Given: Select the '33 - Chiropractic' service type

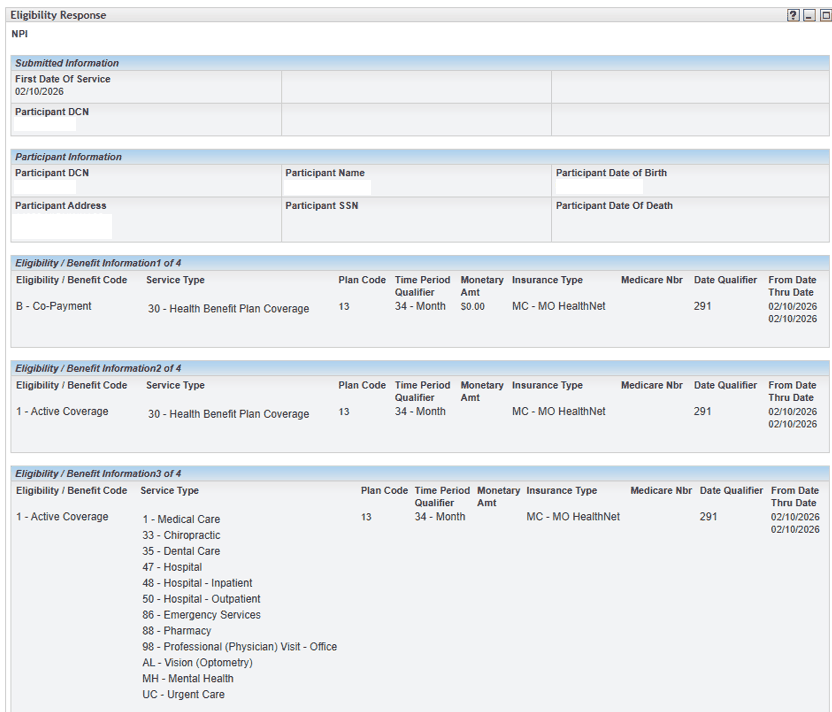Looking at the screenshot, I should (181, 535).
